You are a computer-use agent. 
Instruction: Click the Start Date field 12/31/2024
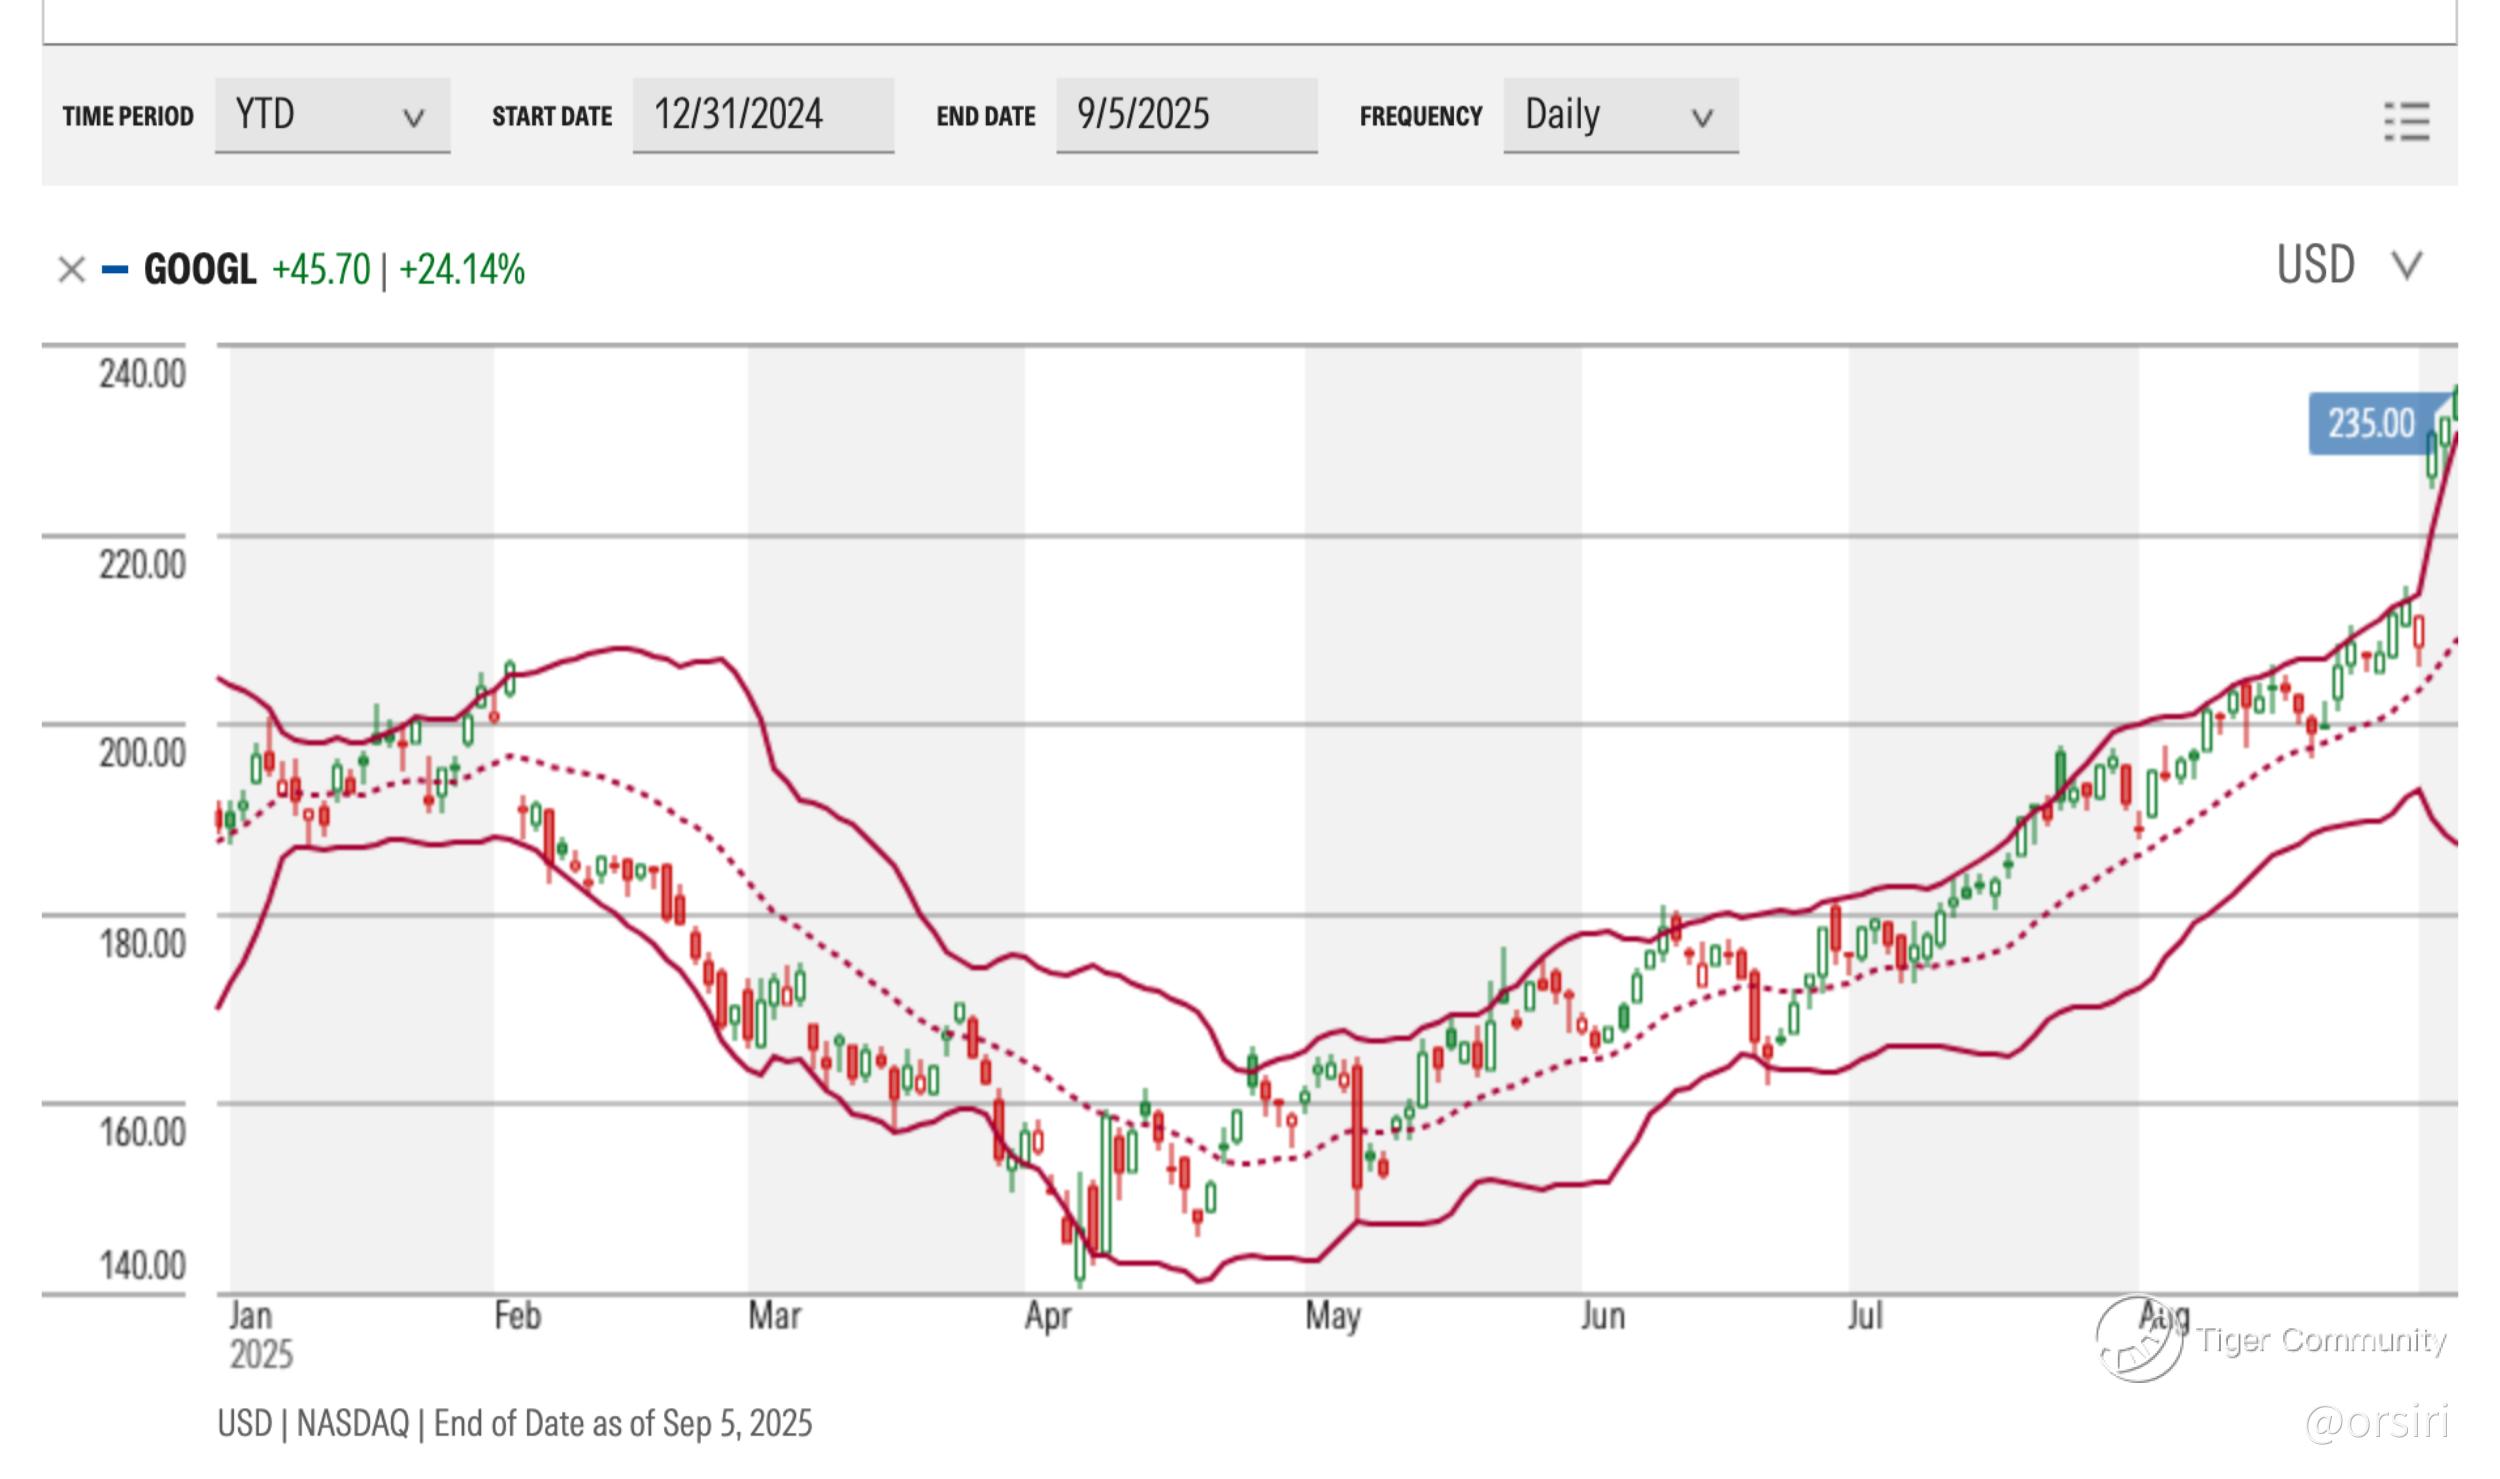click(762, 115)
